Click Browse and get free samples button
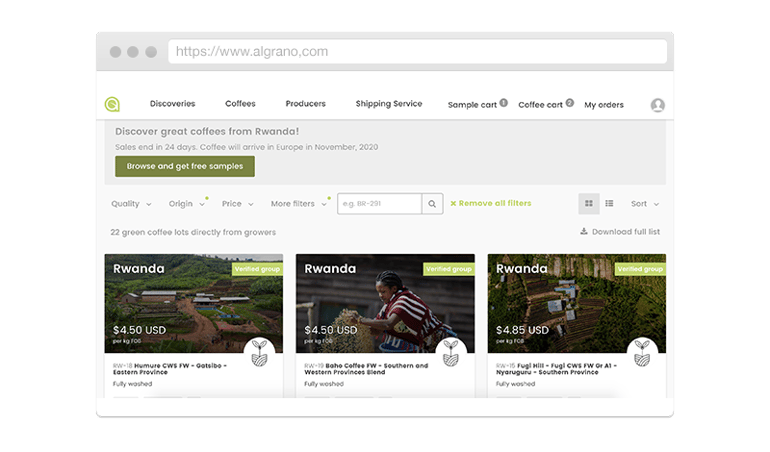Image resolution: width=770 pixels, height=452 pixels. (x=185, y=167)
